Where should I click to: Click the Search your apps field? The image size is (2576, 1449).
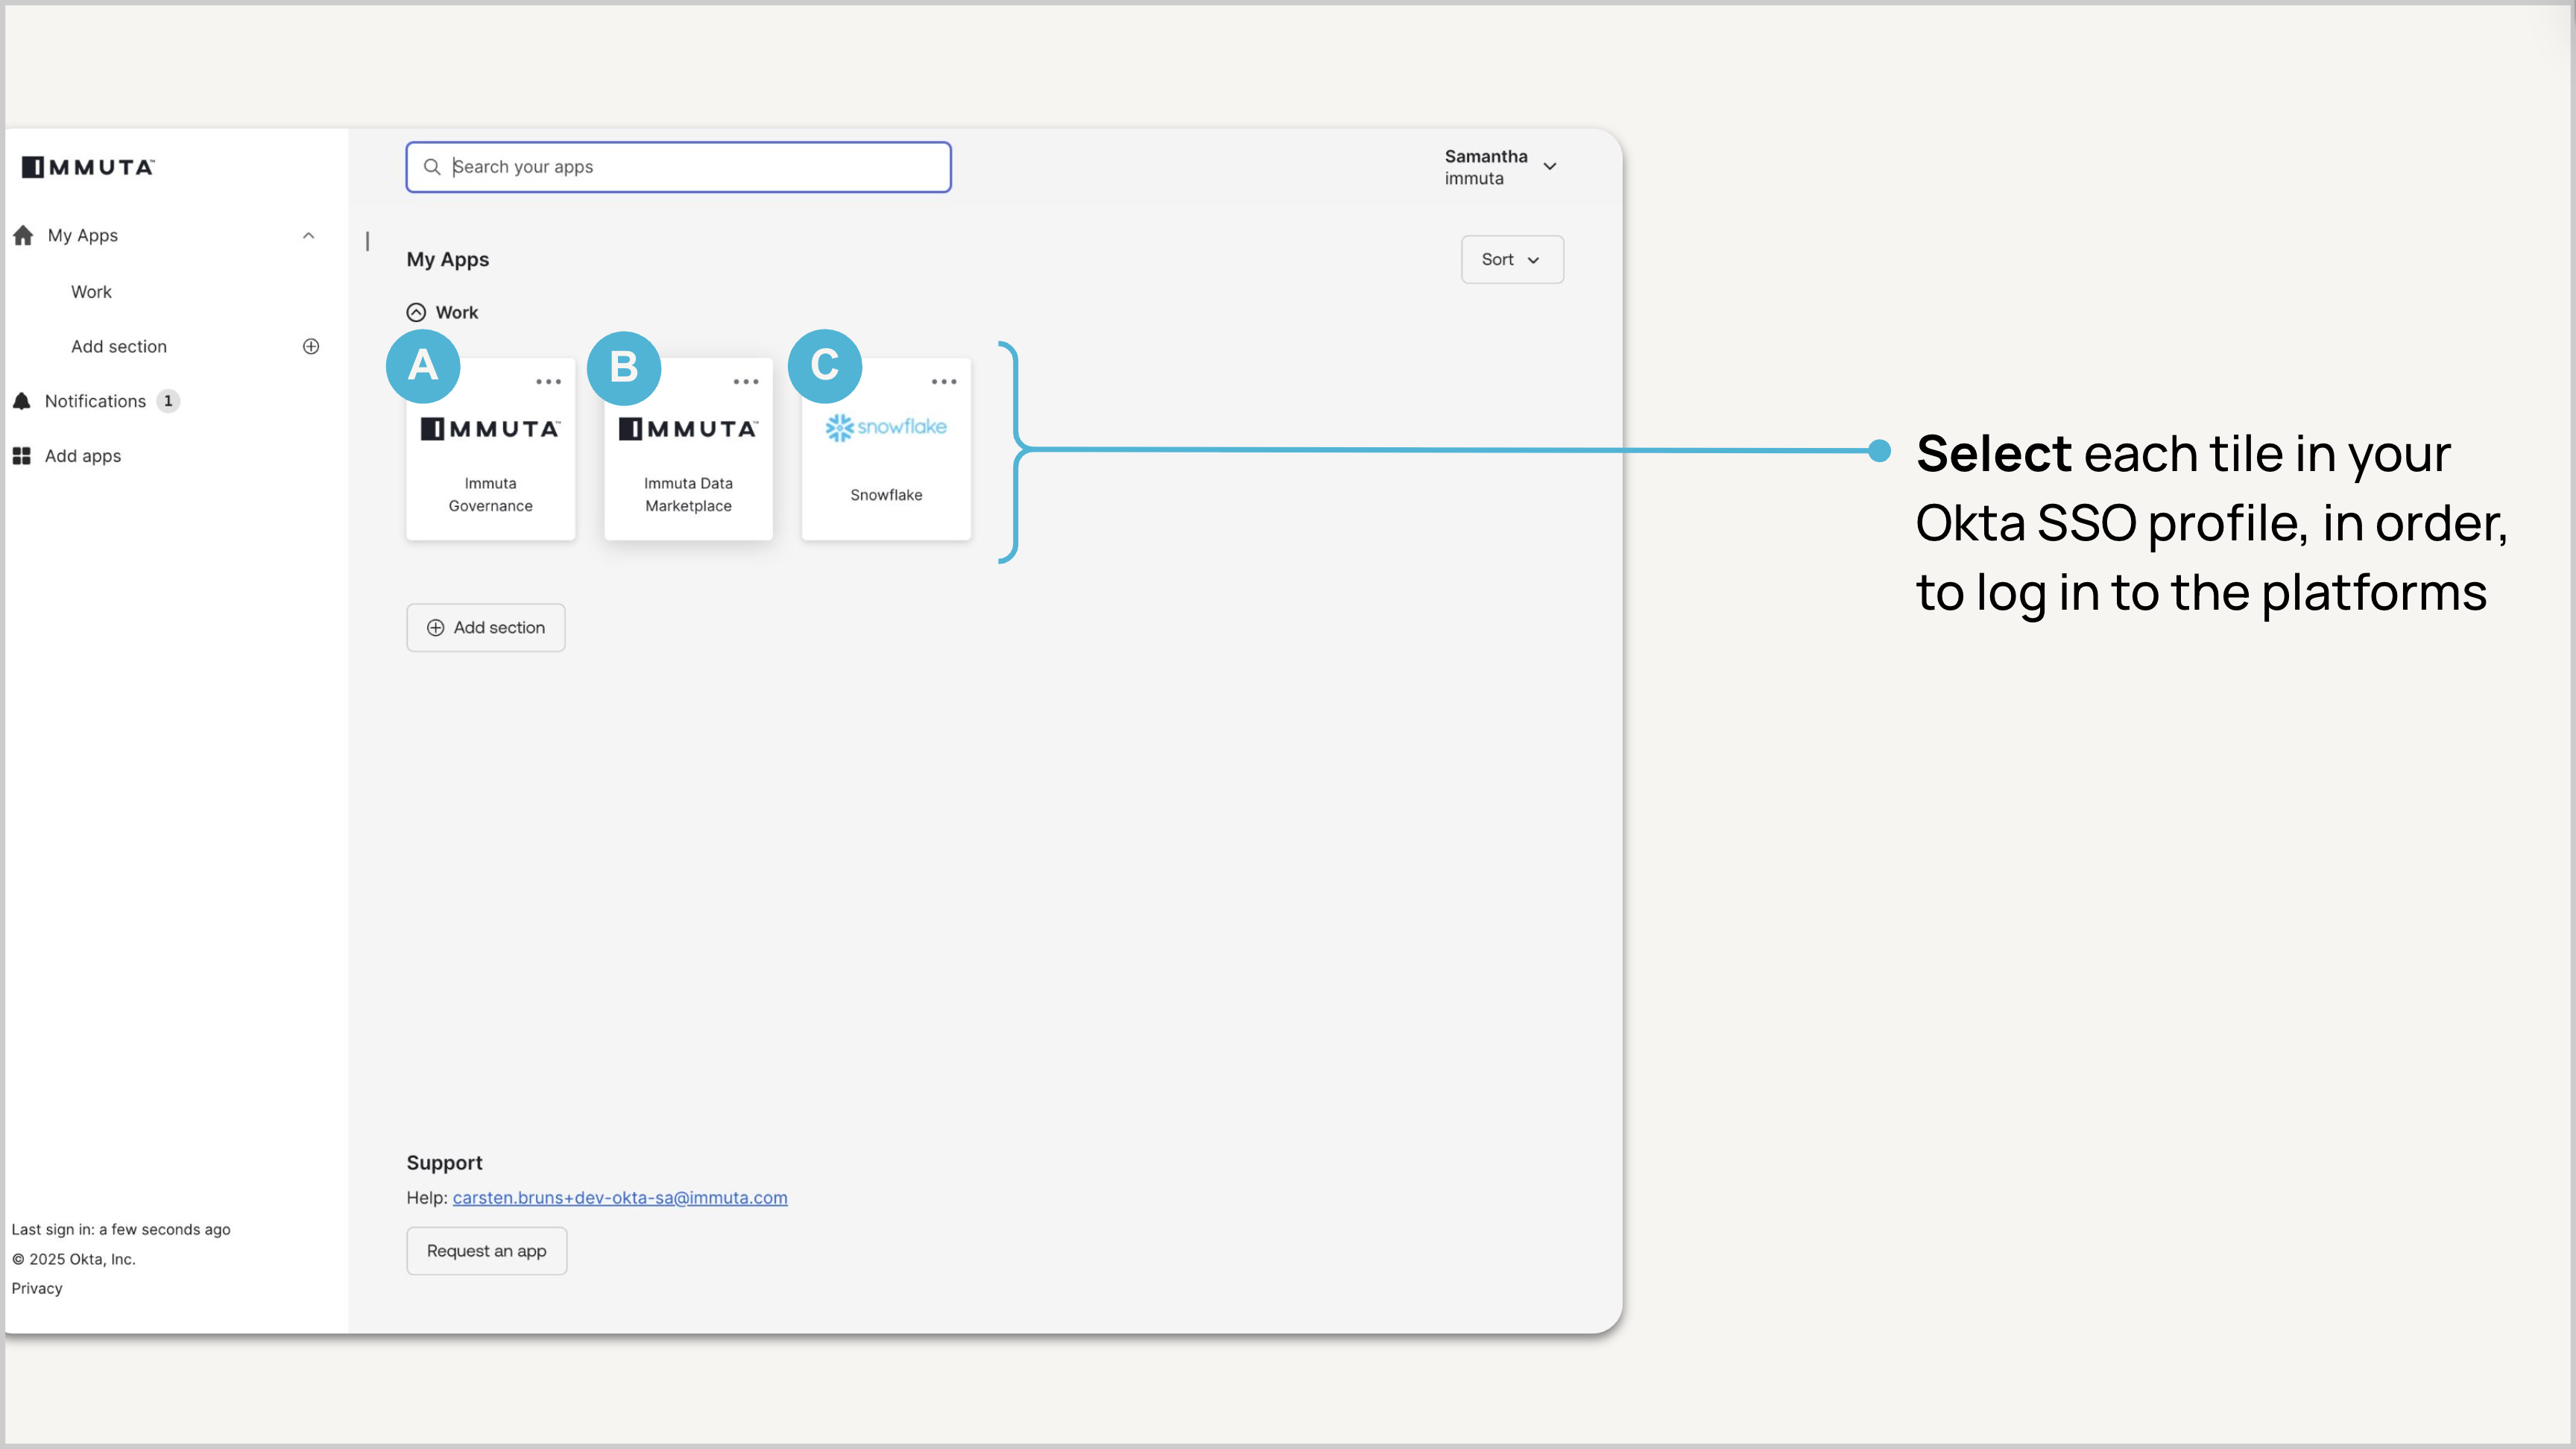click(x=690, y=167)
